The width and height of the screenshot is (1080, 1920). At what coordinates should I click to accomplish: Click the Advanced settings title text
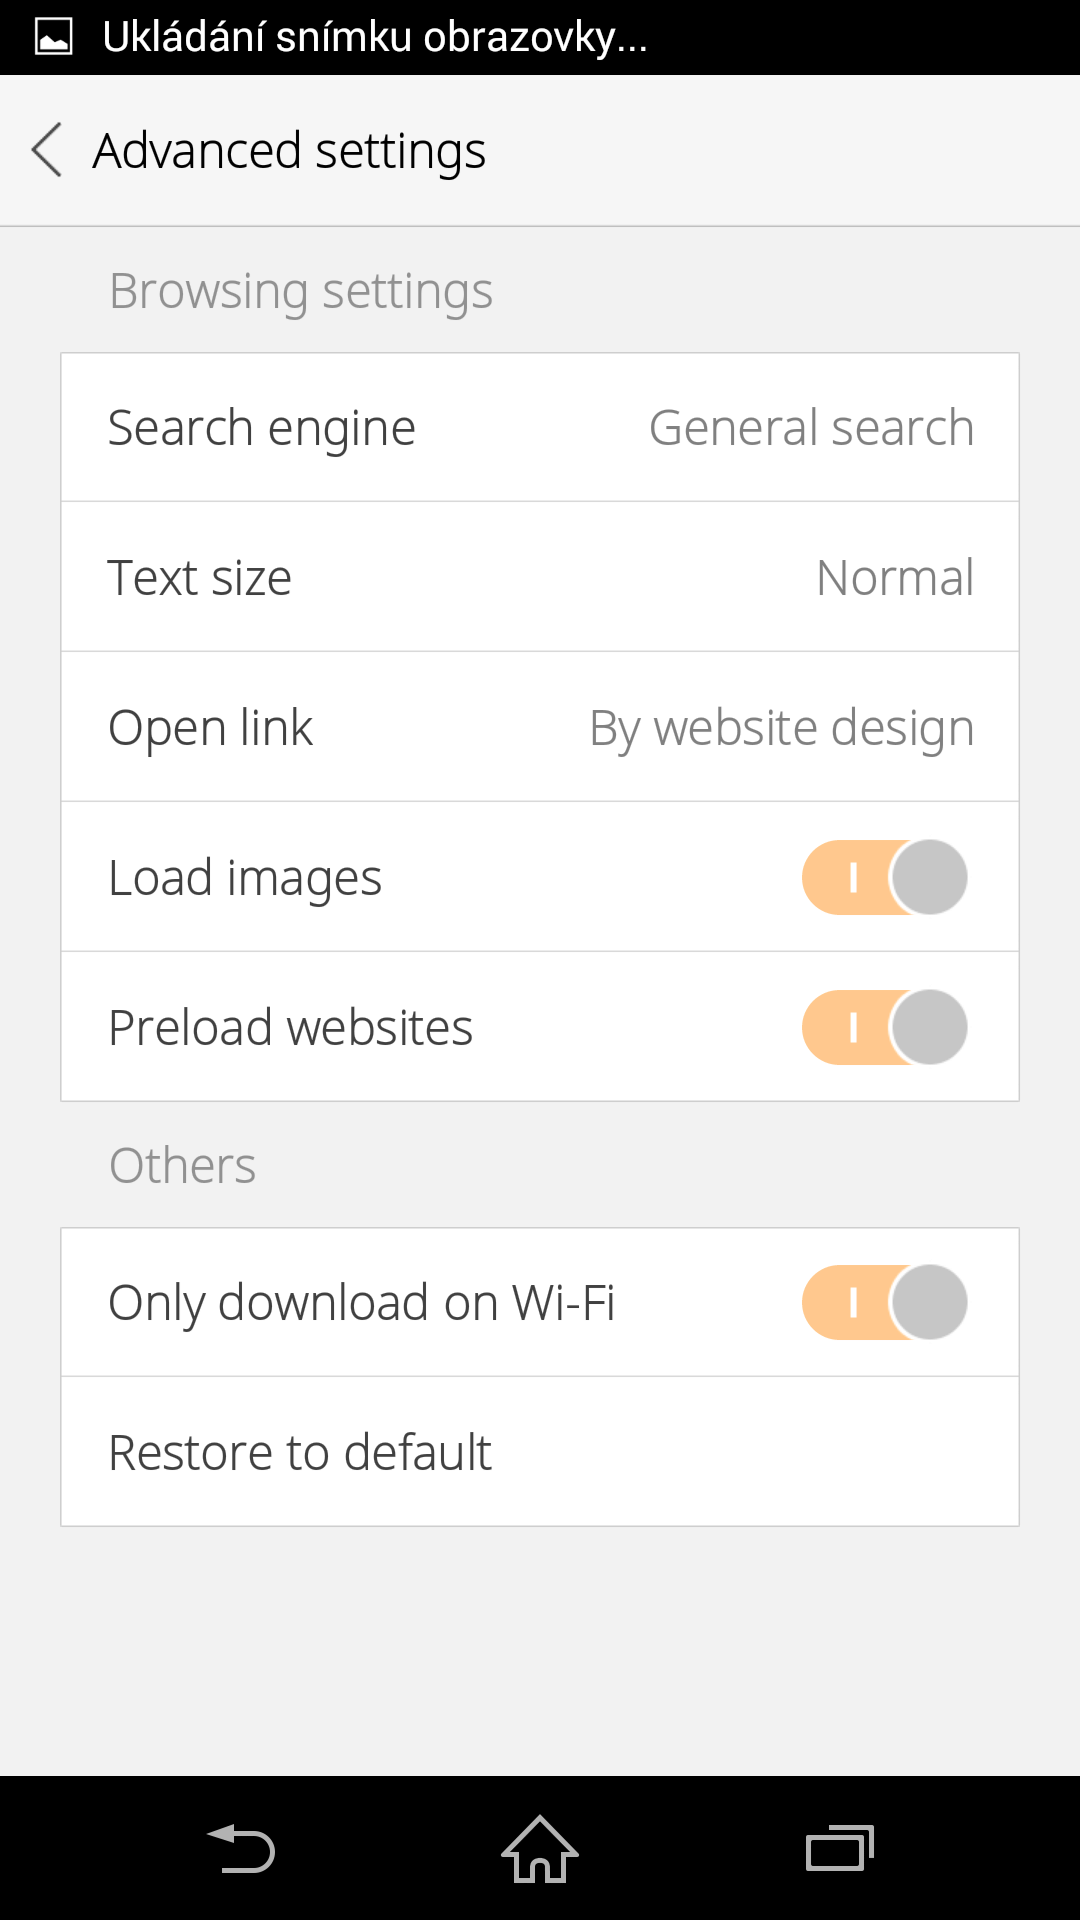[x=289, y=151]
